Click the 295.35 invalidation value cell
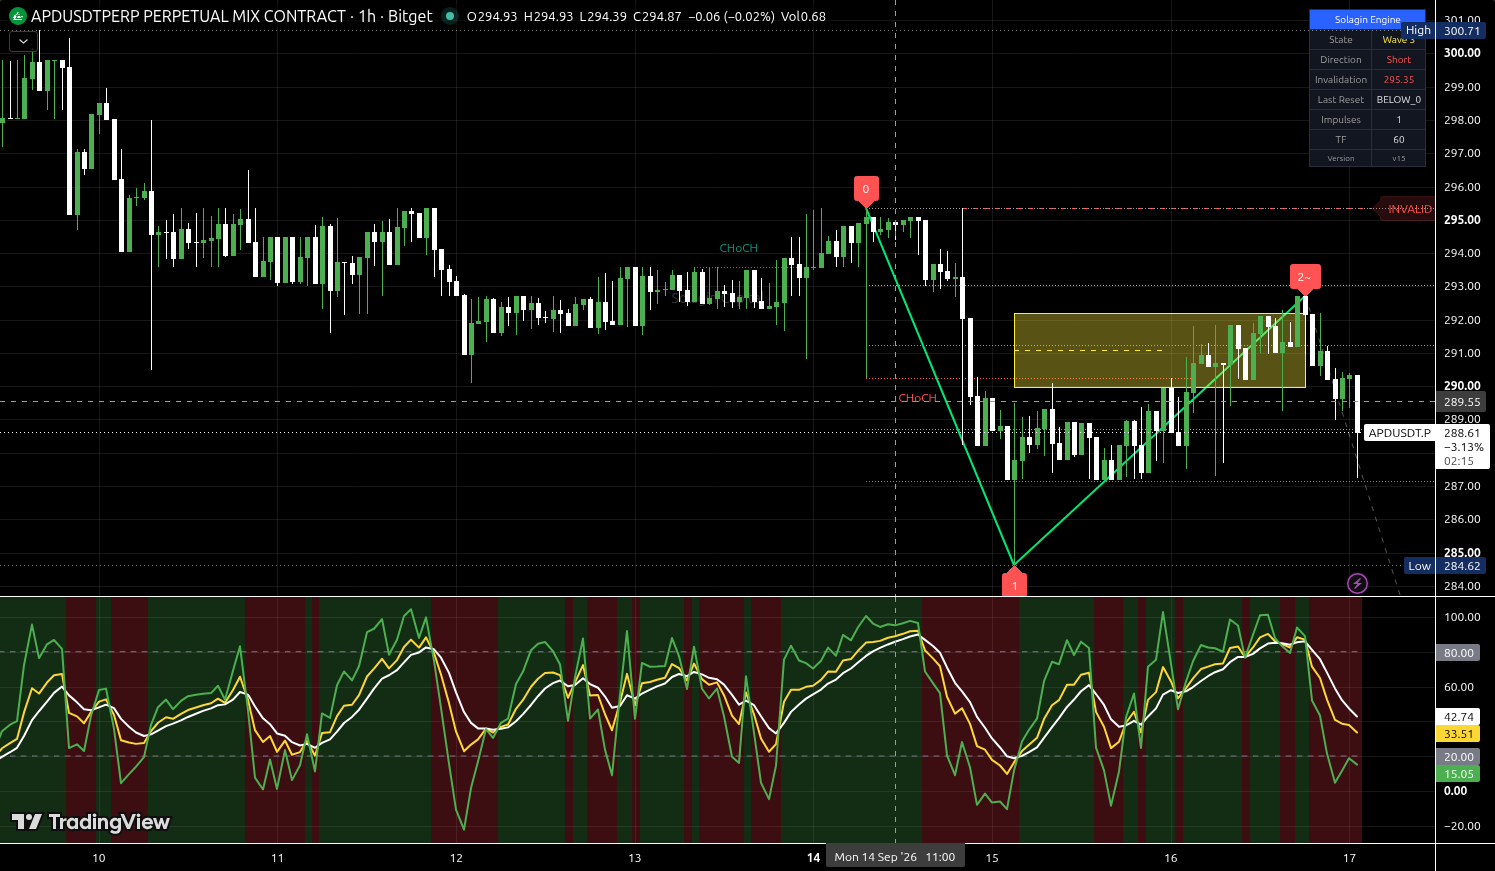The height and width of the screenshot is (871, 1495). pos(1398,80)
